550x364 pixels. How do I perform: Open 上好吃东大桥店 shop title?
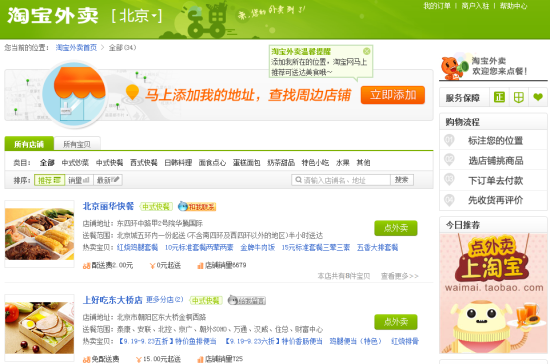(113, 300)
